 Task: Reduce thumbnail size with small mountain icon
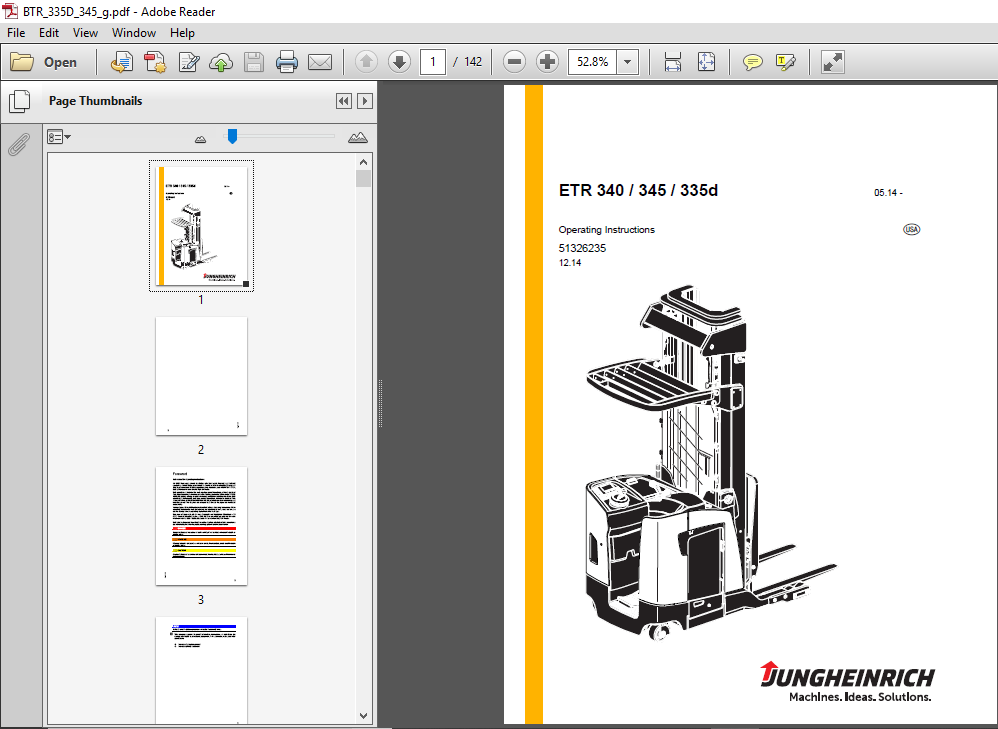point(200,138)
